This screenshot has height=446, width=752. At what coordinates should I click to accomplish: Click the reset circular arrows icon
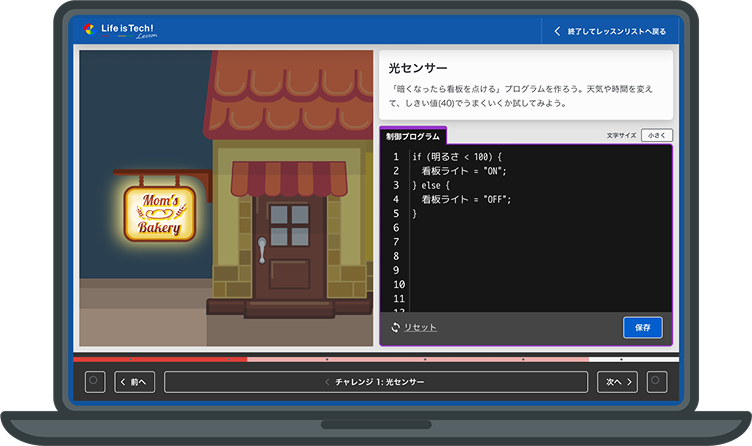[x=396, y=327]
